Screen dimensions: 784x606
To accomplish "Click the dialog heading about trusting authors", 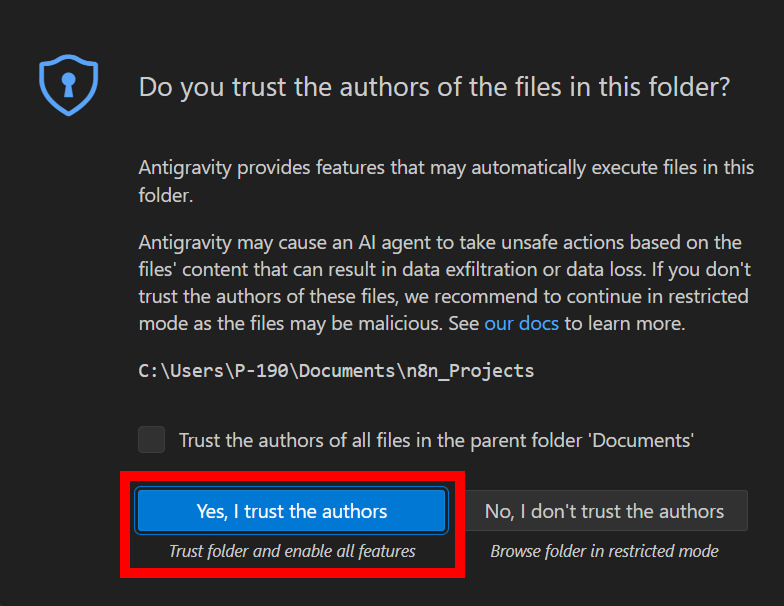I will pos(434,87).
